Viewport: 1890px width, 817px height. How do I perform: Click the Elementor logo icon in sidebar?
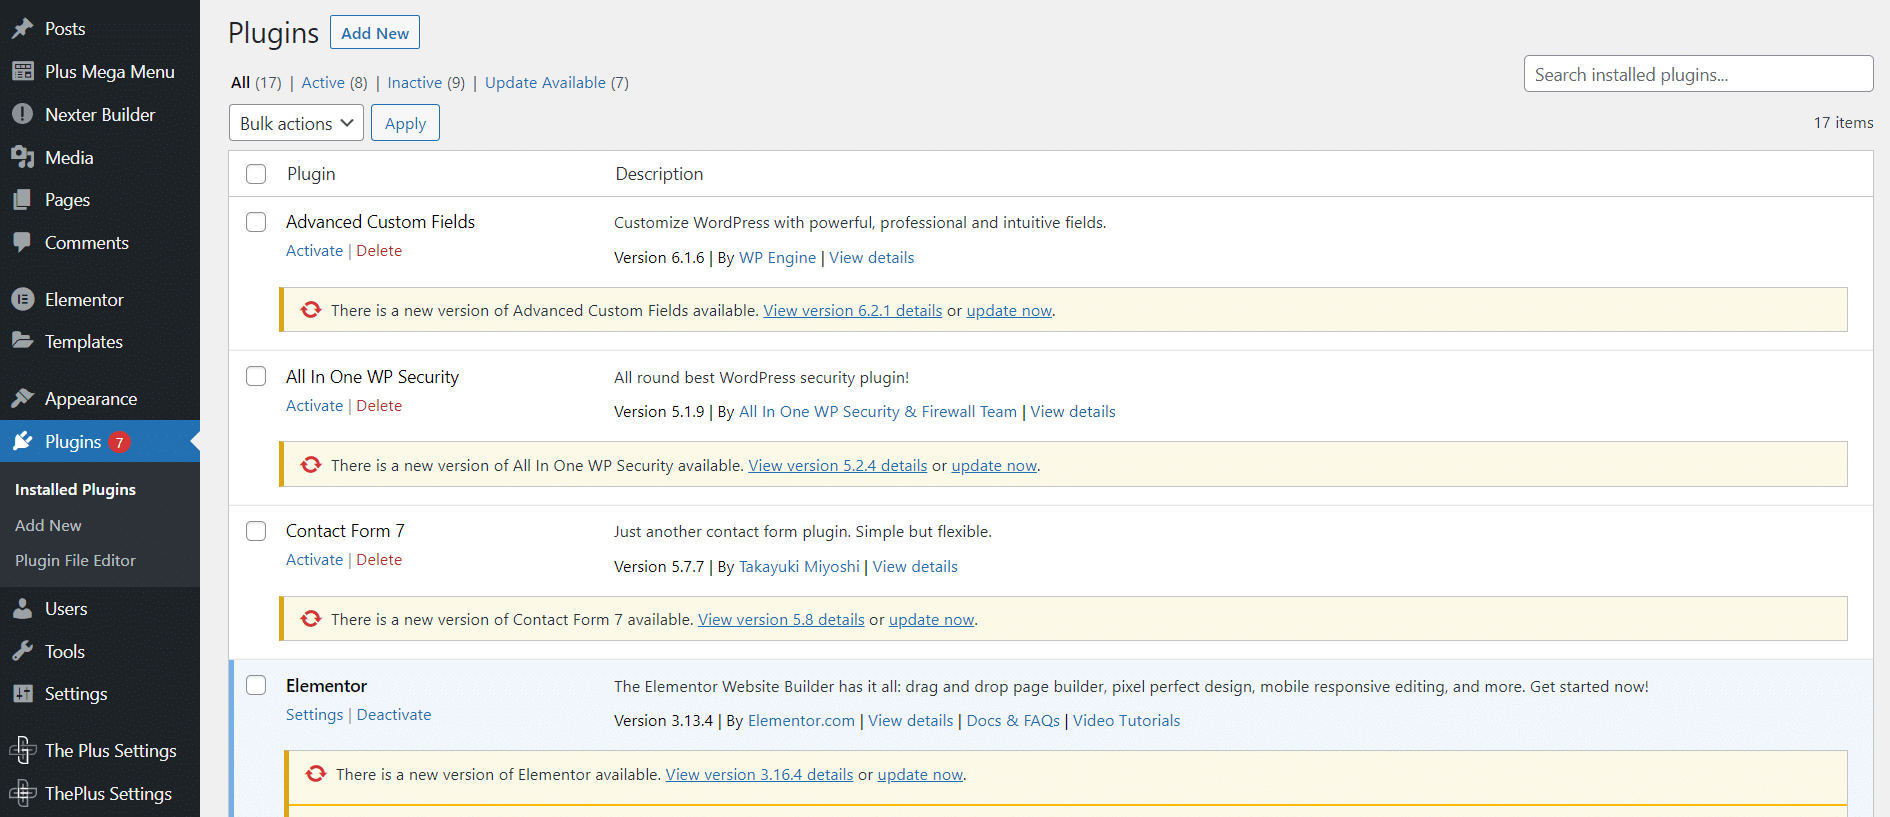pos(22,300)
